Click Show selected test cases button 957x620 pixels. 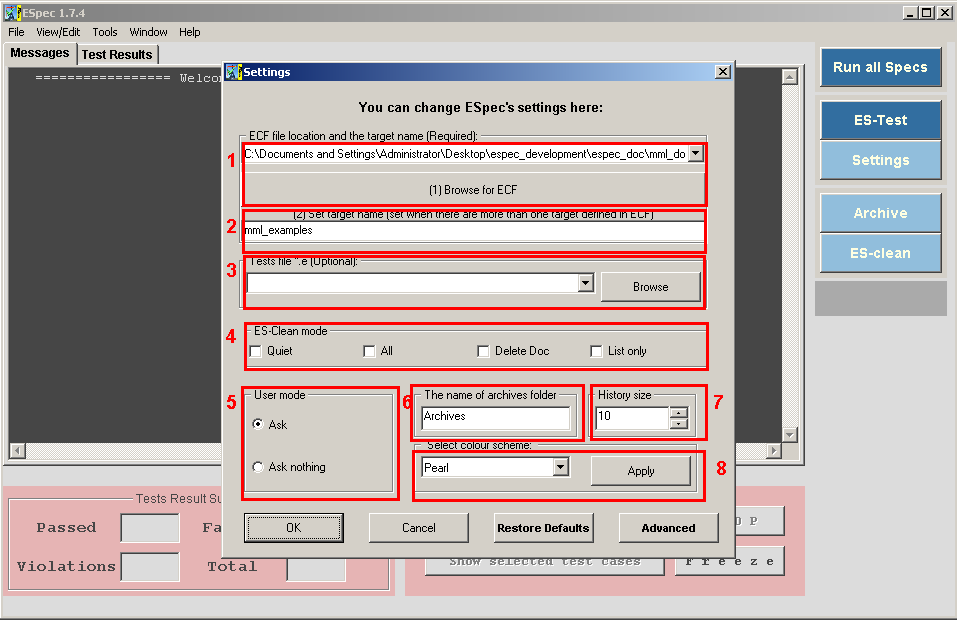tap(544, 565)
